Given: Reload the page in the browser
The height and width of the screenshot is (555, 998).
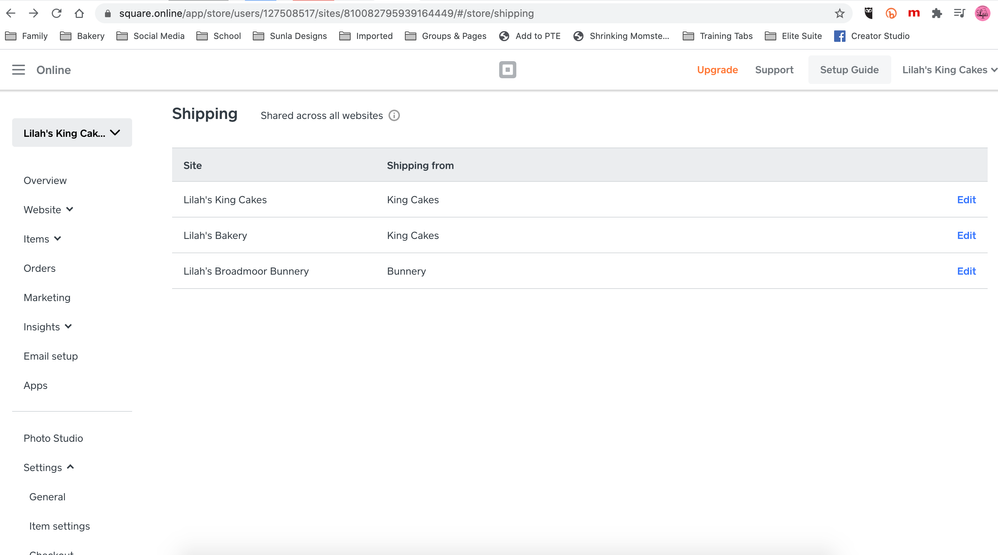Looking at the screenshot, I should click(x=56, y=13).
